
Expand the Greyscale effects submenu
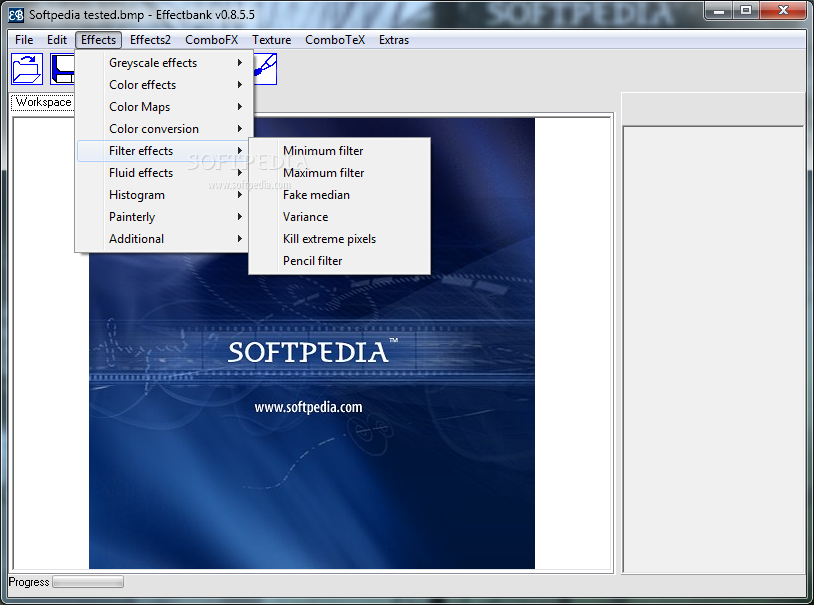164,63
